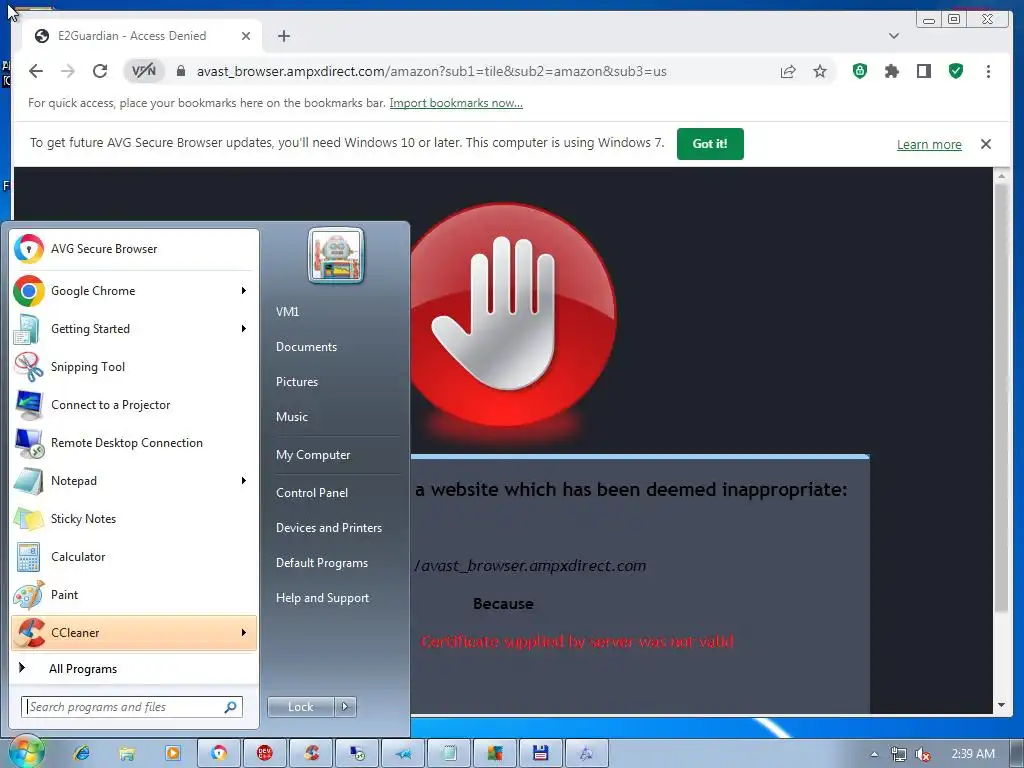The width and height of the screenshot is (1024, 768).
Task: Open Documents from Start menu
Action: tap(306, 347)
